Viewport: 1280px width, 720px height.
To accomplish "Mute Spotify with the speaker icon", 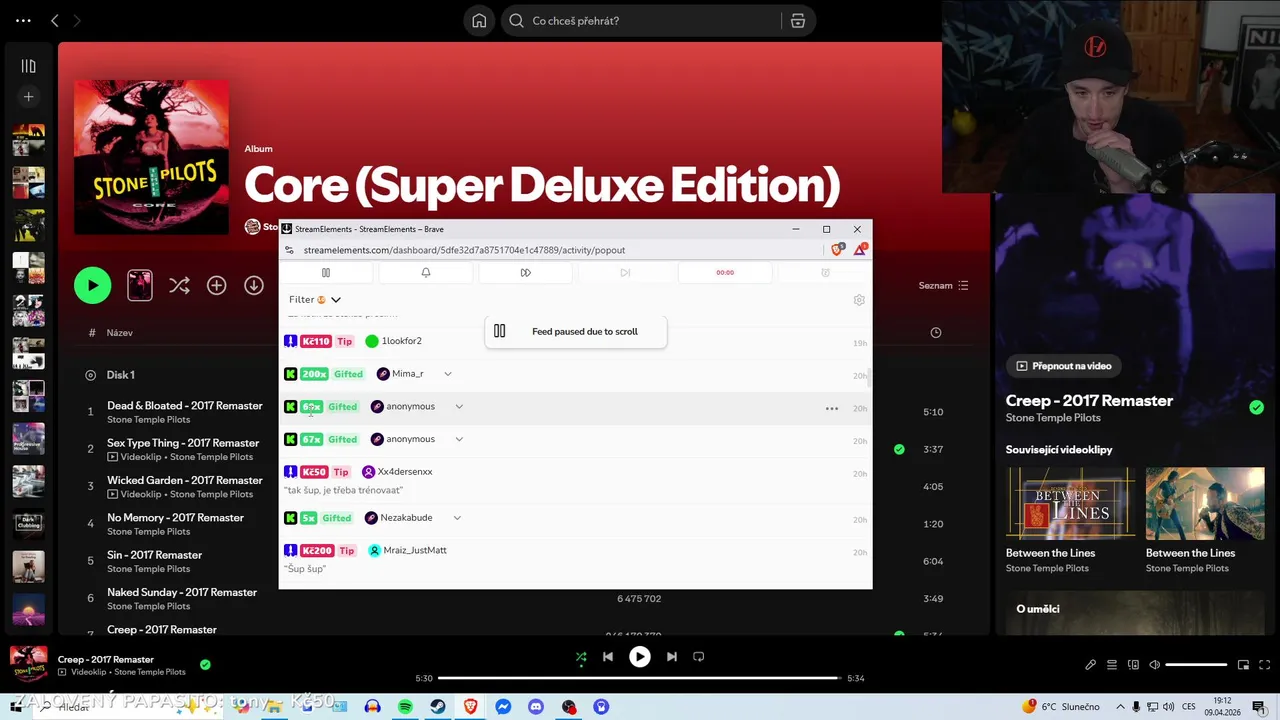I will pyautogui.click(x=1154, y=665).
